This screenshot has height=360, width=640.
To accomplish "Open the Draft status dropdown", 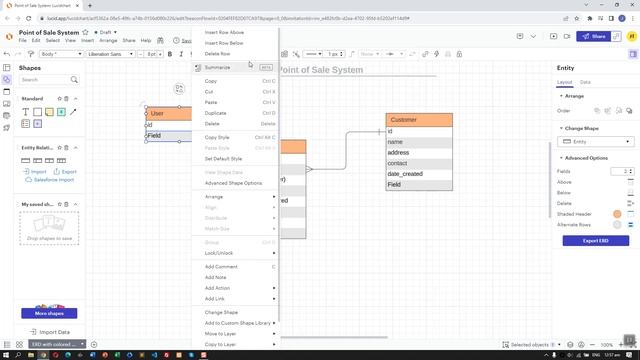I will coord(106,32).
